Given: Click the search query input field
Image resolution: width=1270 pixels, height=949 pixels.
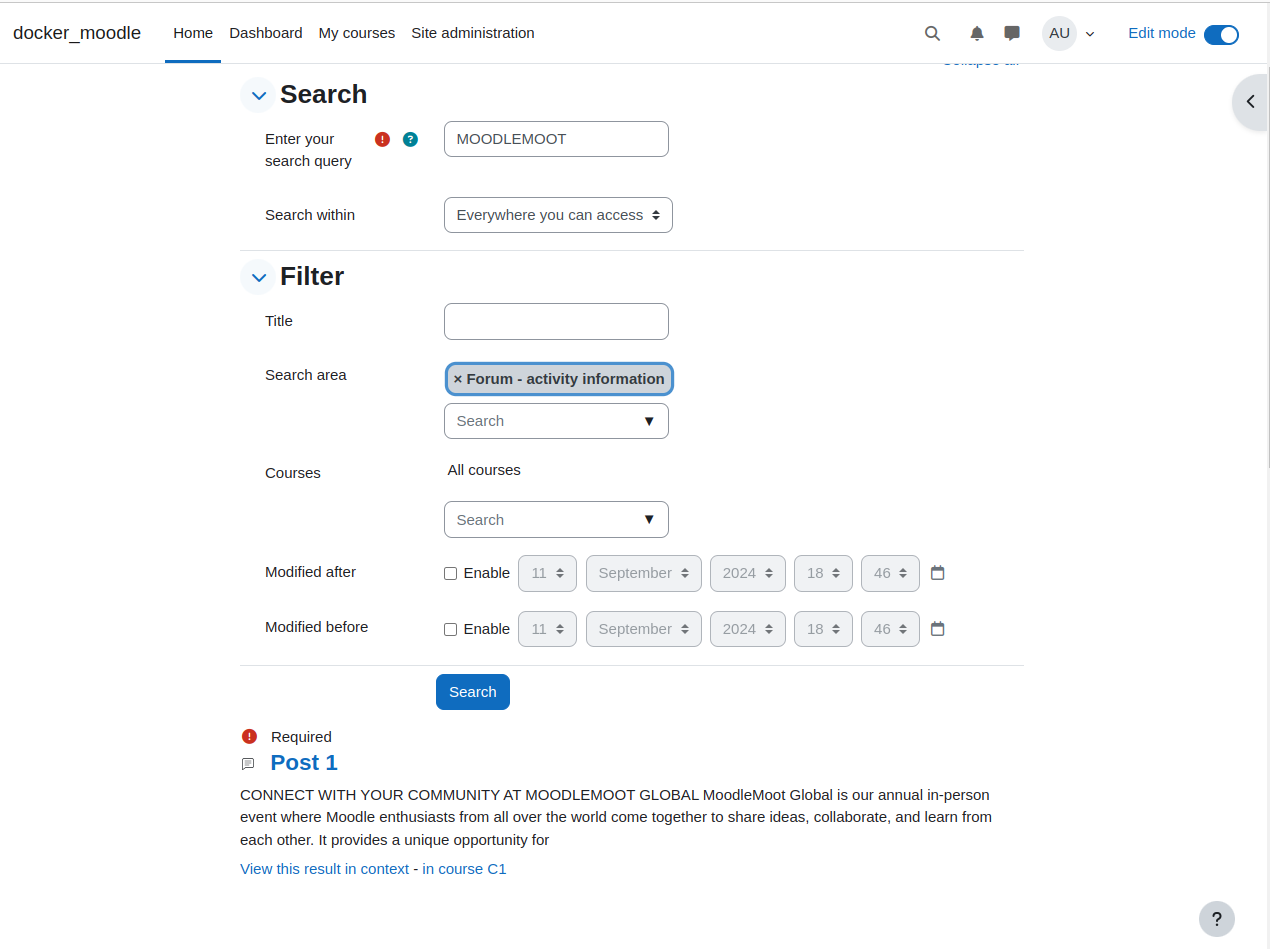Looking at the screenshot, I should pyautogui.click(x=556, y=139).
